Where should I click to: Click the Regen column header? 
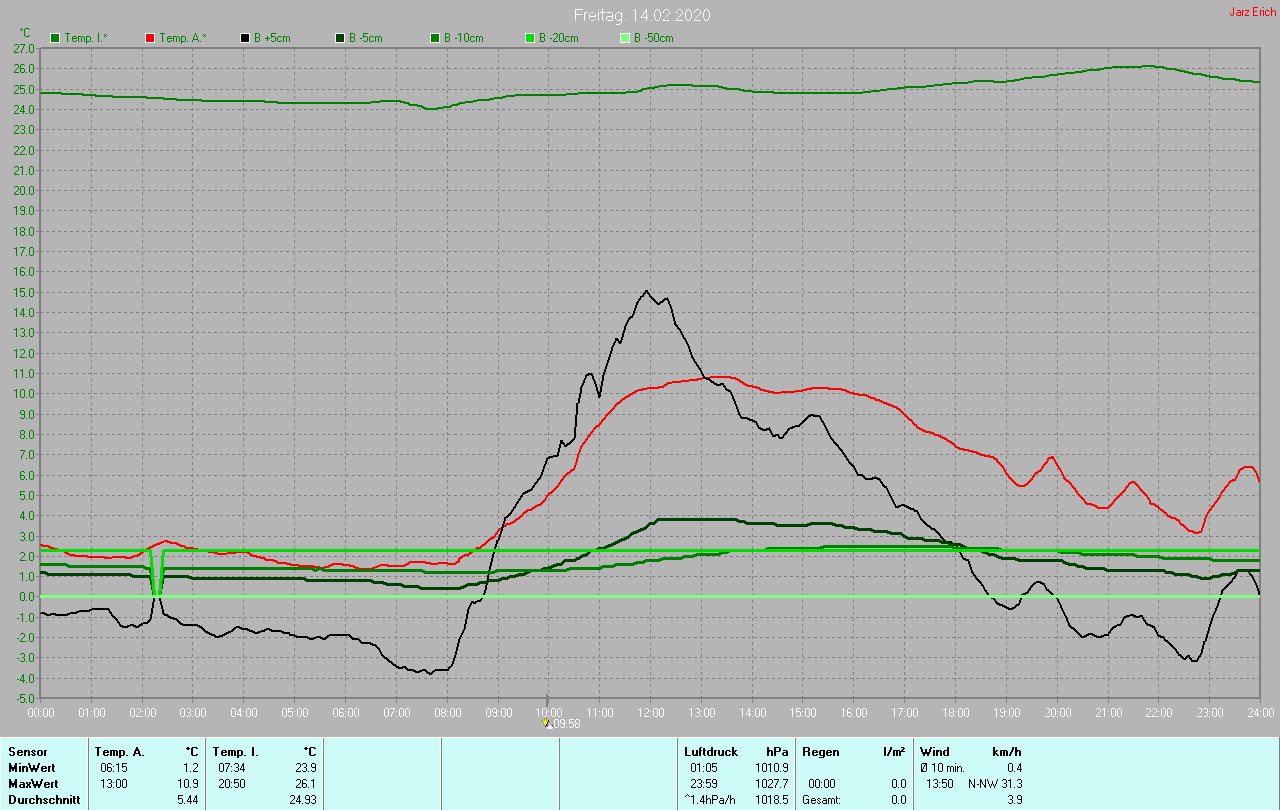[x=820, y=751]
